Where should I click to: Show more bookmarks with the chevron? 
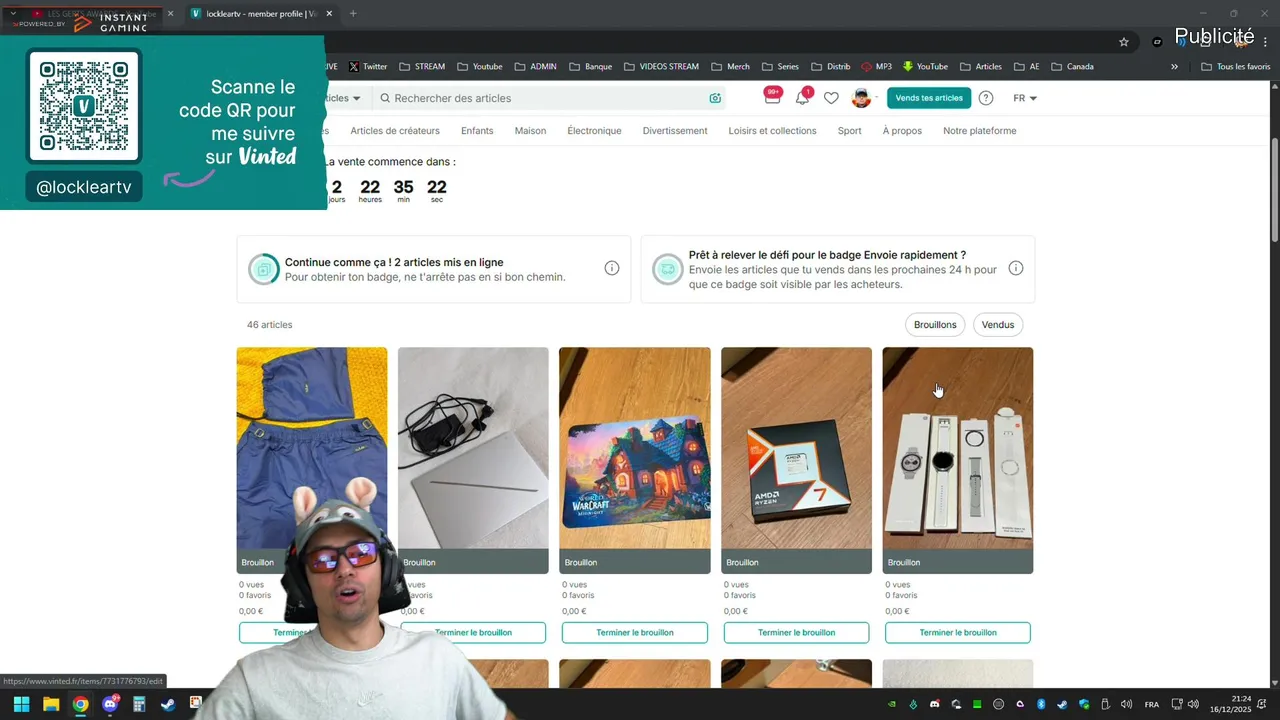pyautogui.click(x=1174, y=67)
